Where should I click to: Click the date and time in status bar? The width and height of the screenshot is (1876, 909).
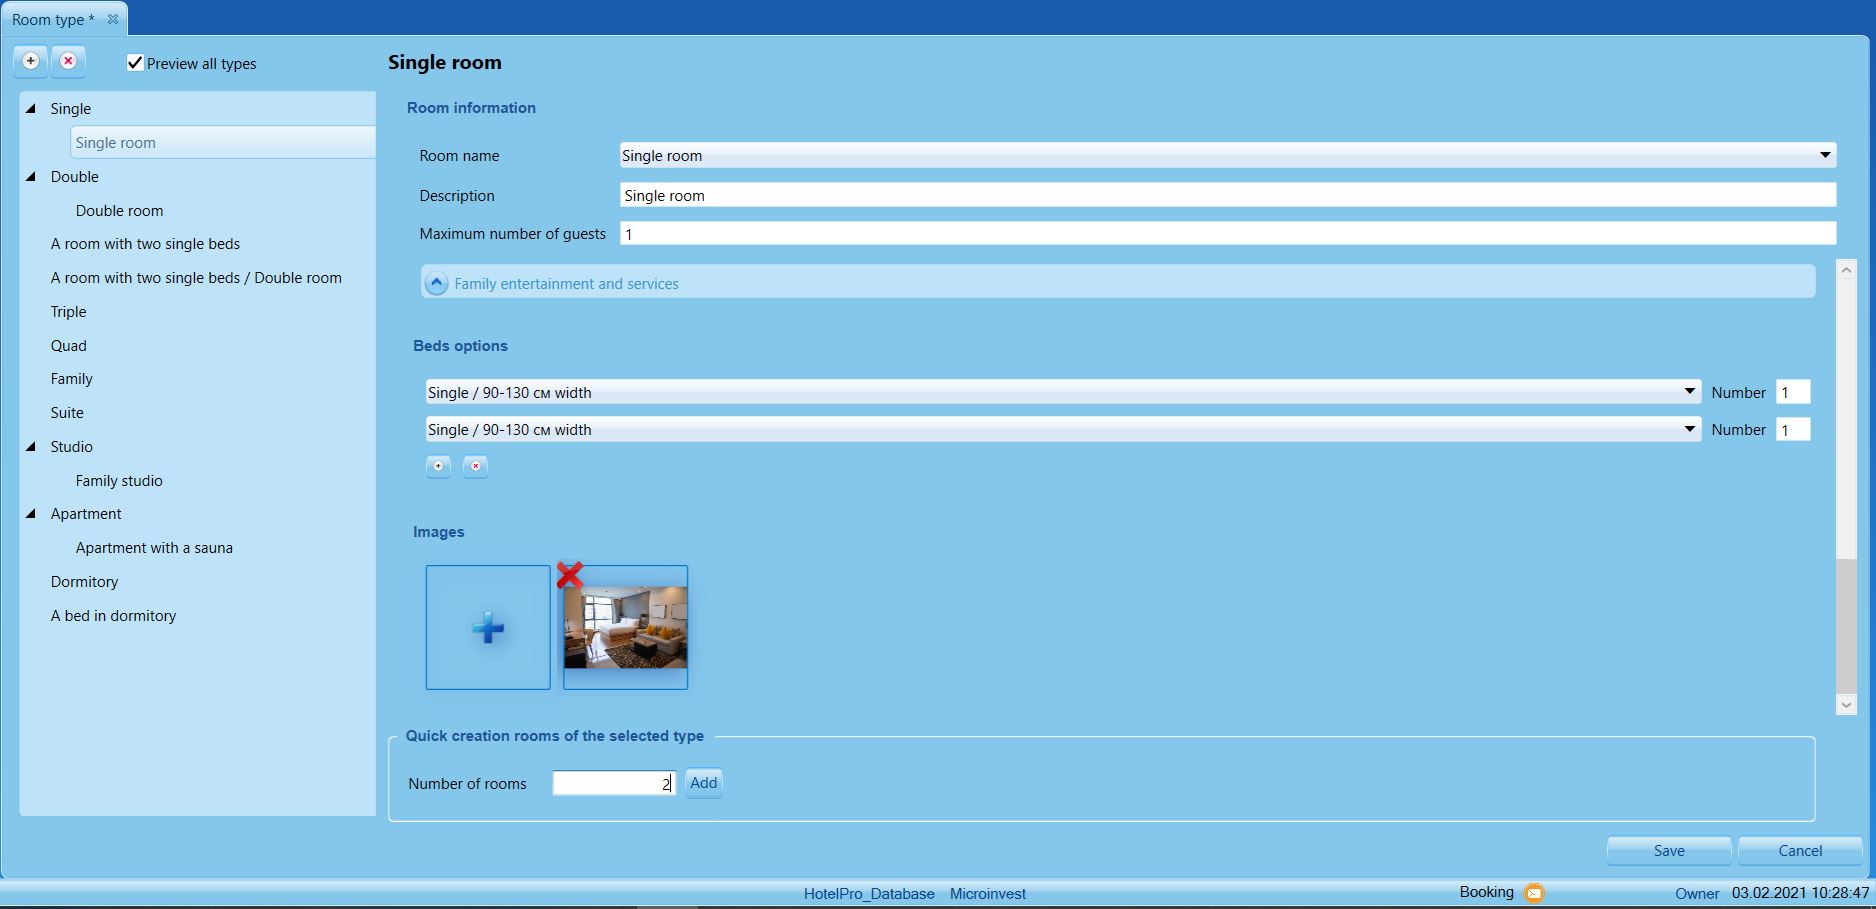coord(1800,893)
